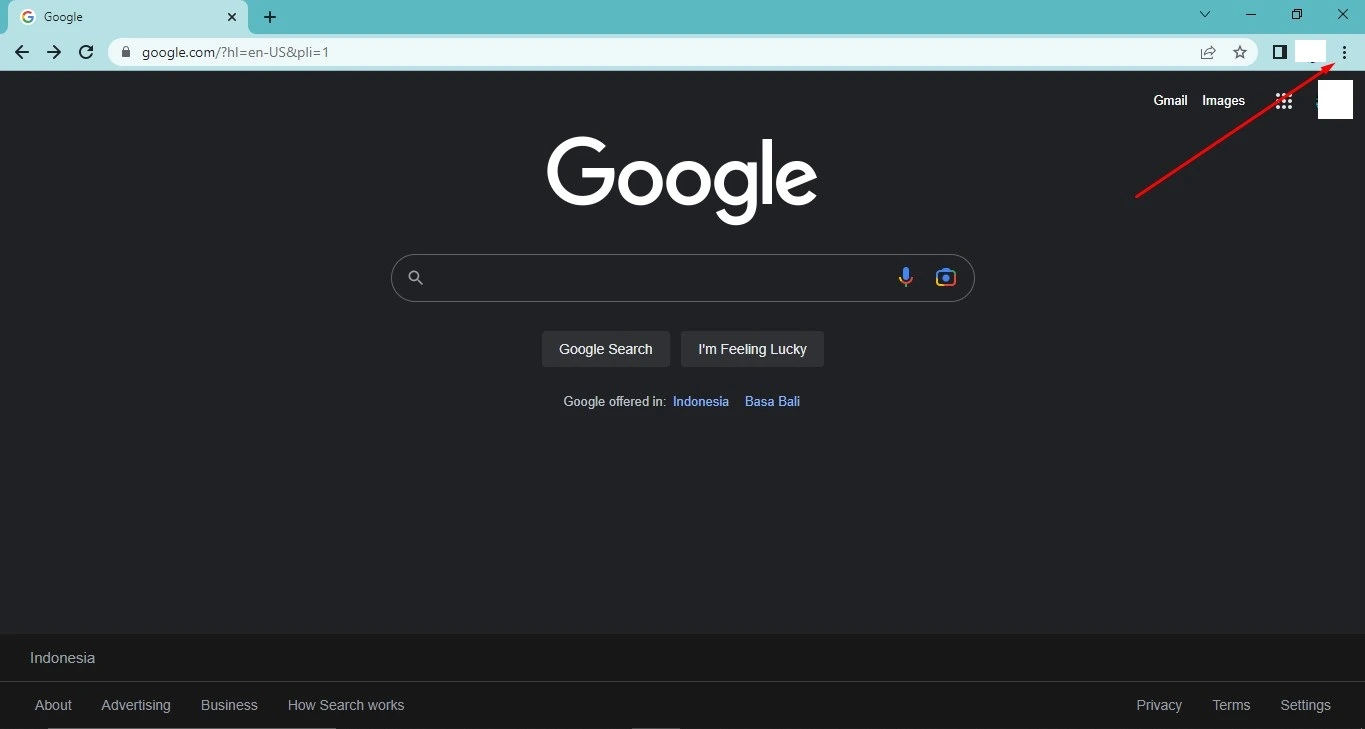This screenshot has height=729, width=1365.
Task: Open the Settings footer menu
Action: (1305, 705)
